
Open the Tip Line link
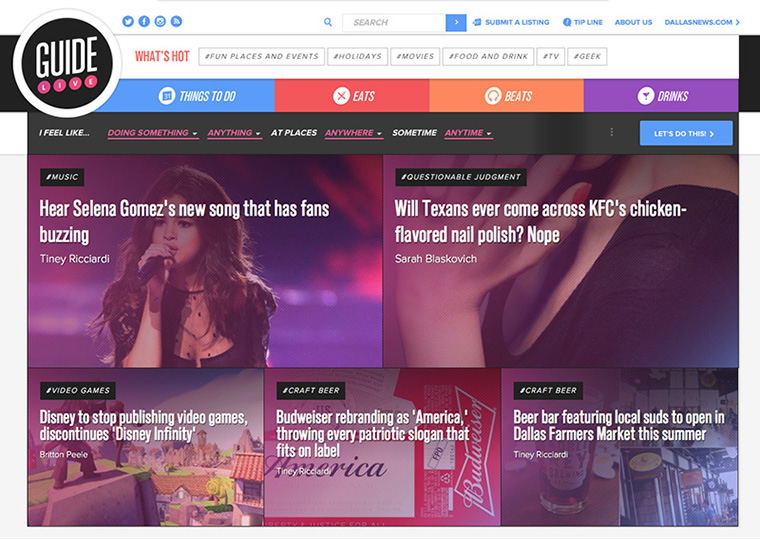[x=588, y=22]
